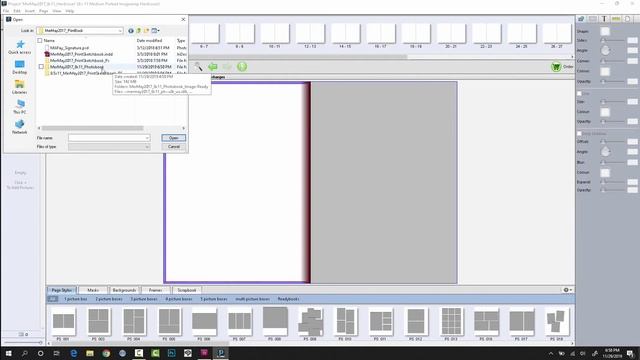Open the Page menu
640x360 pixels.
44,11
